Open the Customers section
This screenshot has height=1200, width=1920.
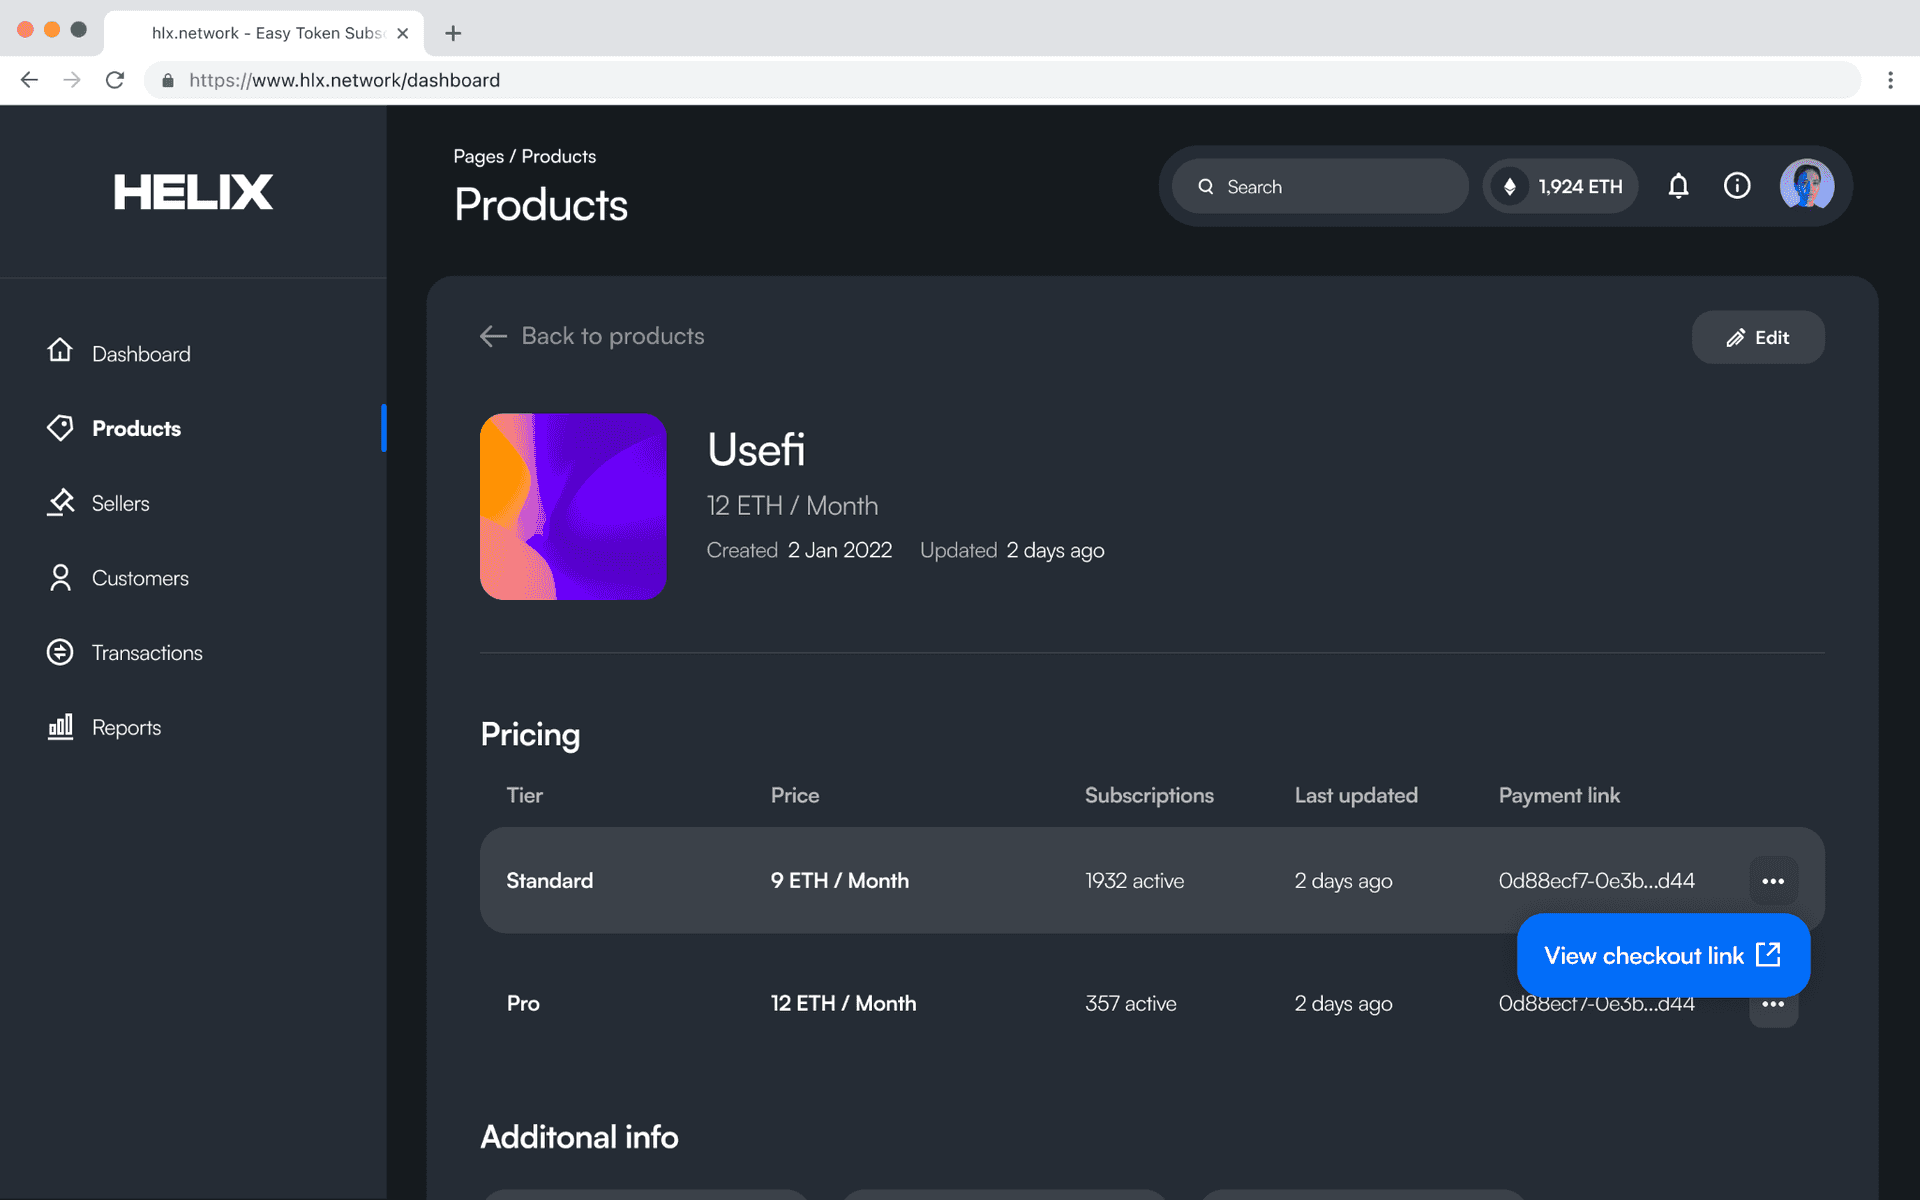click(140, 578)
